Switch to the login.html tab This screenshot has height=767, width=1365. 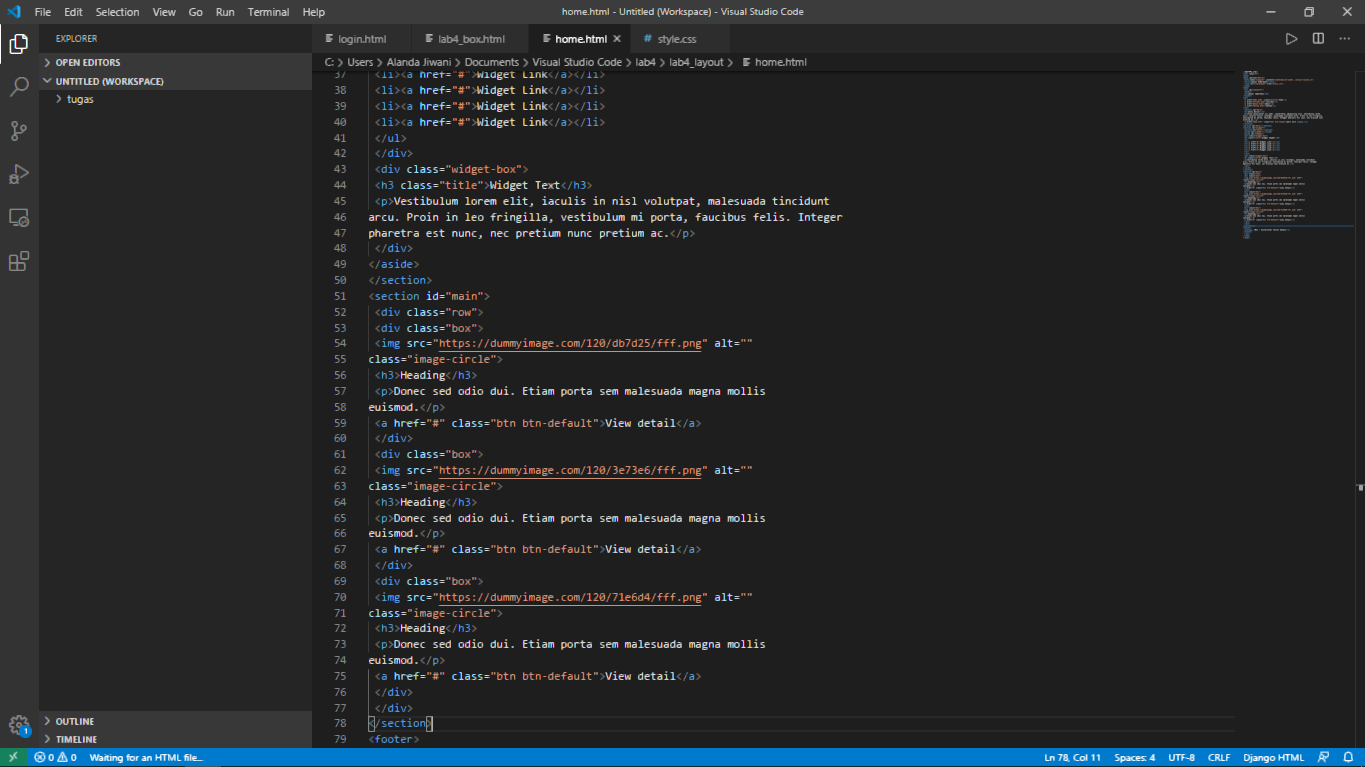click(361, 39)
